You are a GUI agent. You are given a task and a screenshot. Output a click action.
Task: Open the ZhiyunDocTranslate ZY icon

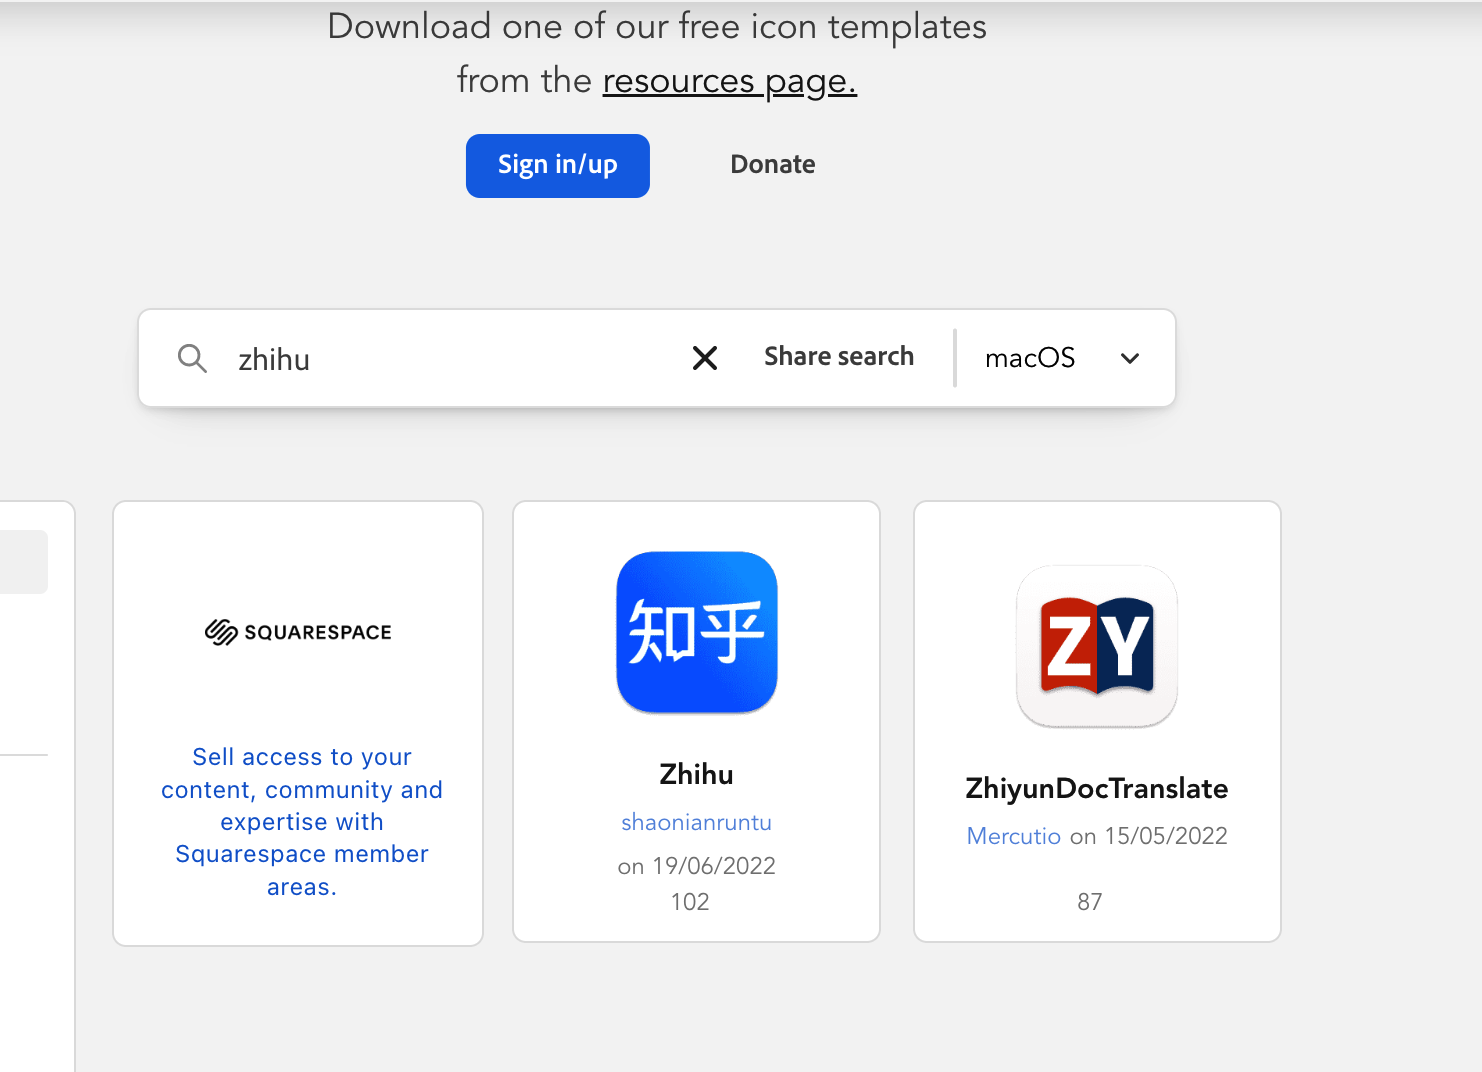click(x=1097, y=646)
